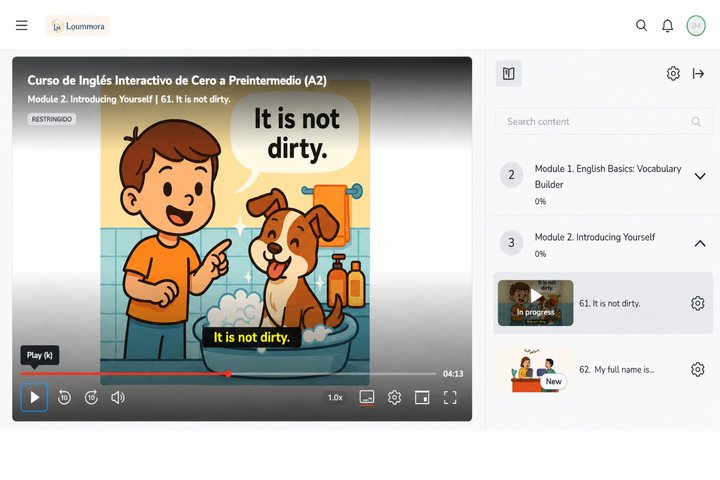
Task: Enter fullscreen mode
Action: tap(450, 397)
